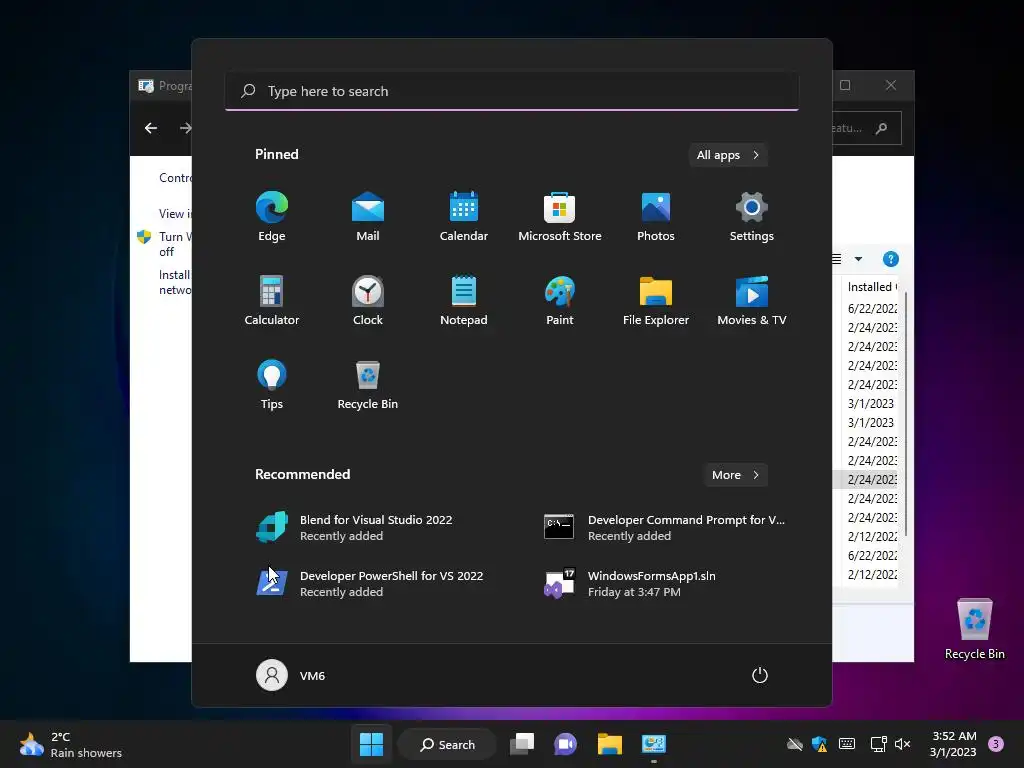
Task: Open Movies & TV app
Action: (x=752, y=300)
